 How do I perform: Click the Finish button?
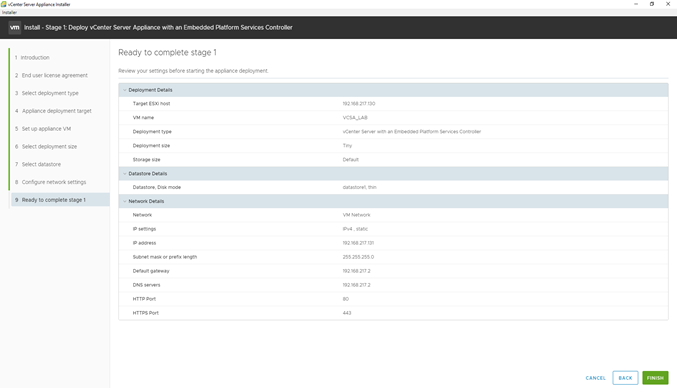[655, 378]
